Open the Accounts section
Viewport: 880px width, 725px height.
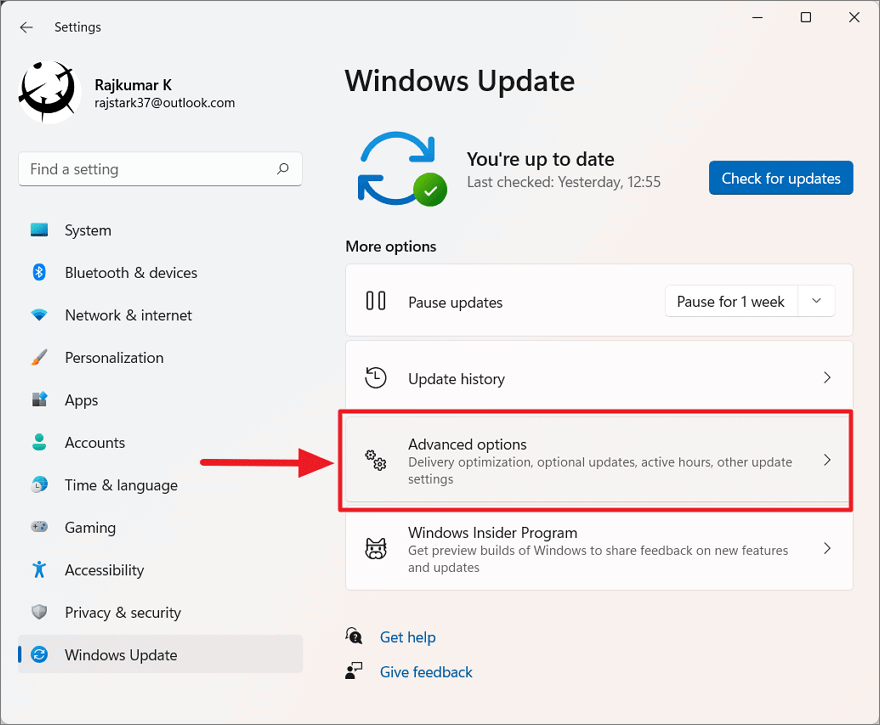pos(160,443)
